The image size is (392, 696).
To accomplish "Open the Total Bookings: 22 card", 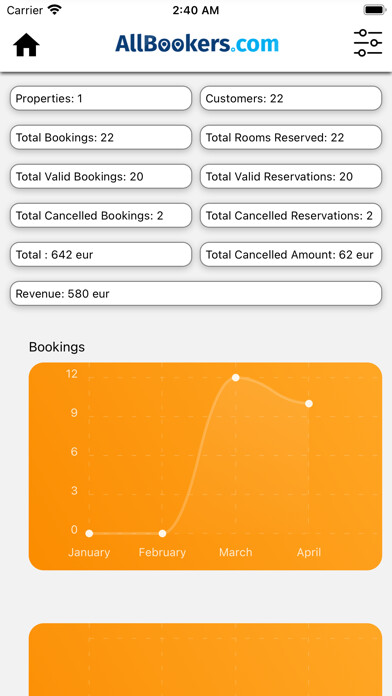I will click(101, 137).
